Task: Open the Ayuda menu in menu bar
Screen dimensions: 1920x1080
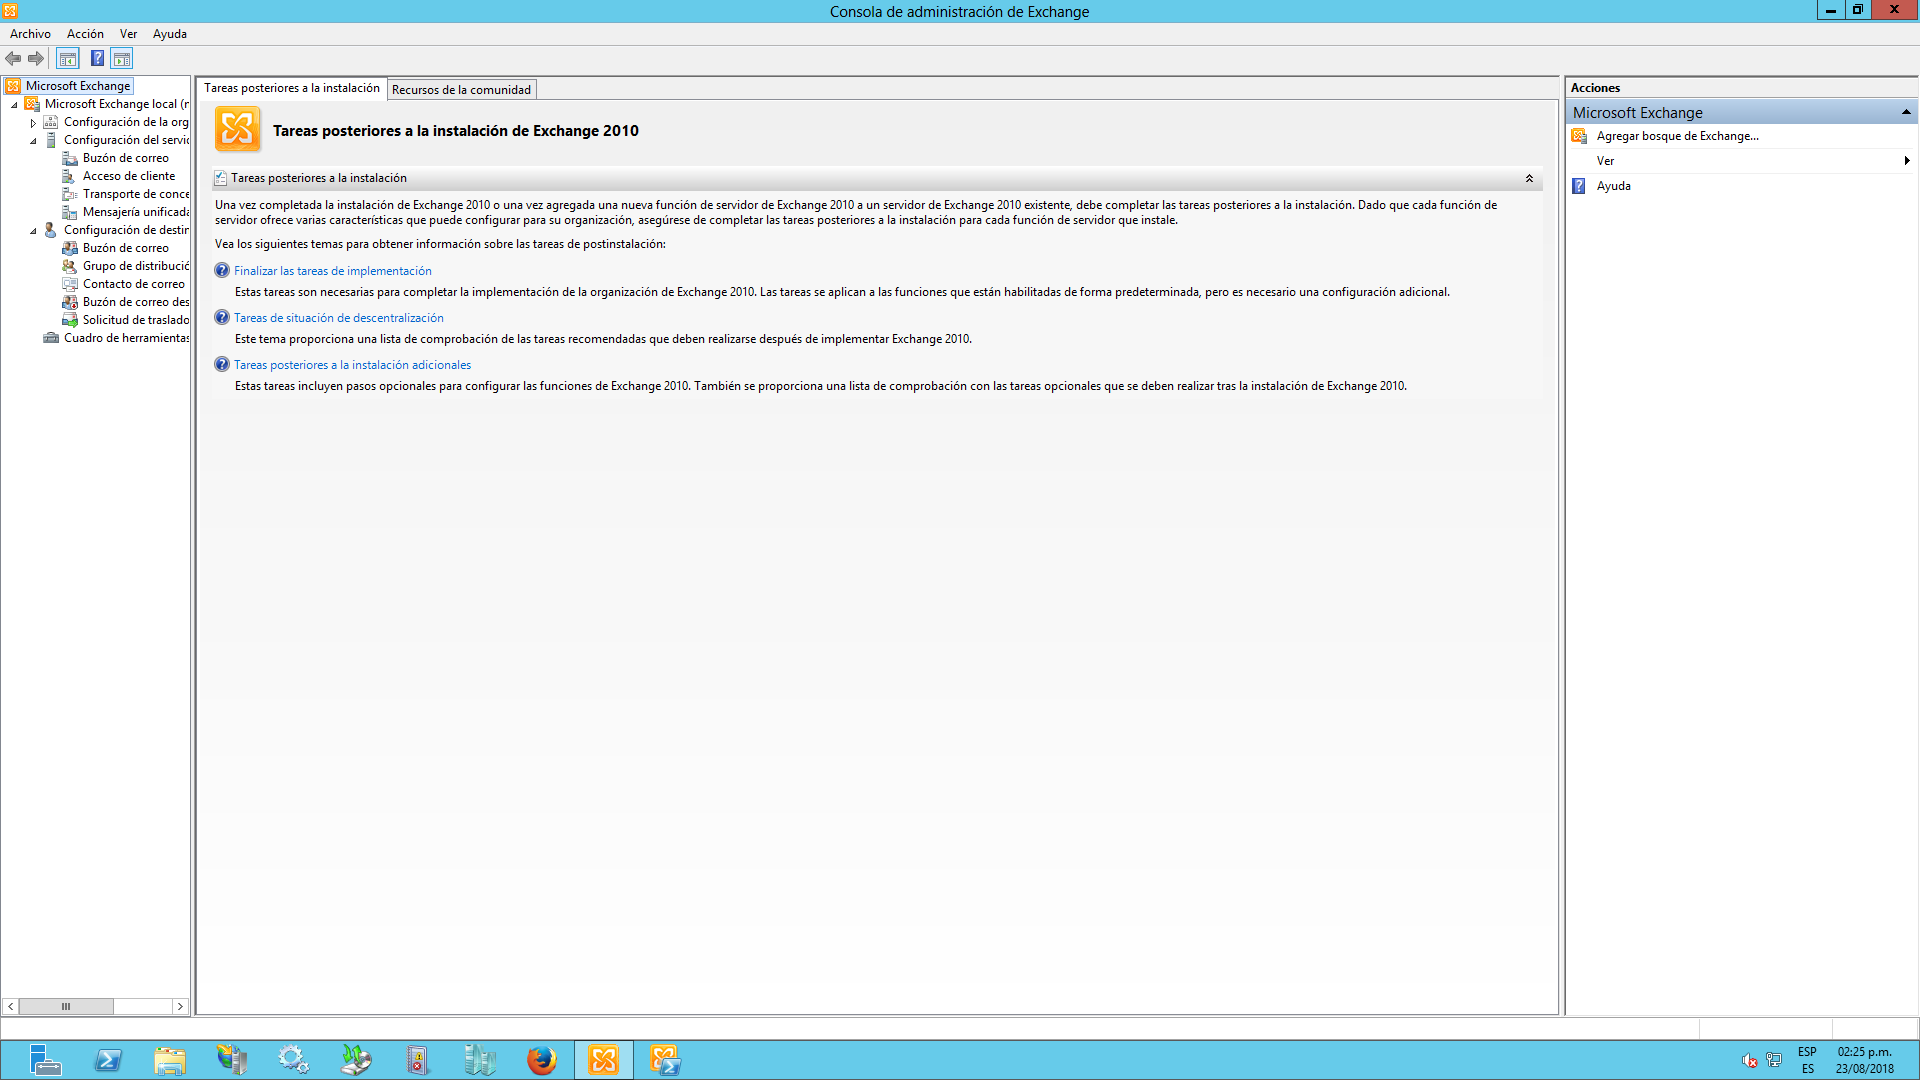Action: click(170, 34)
